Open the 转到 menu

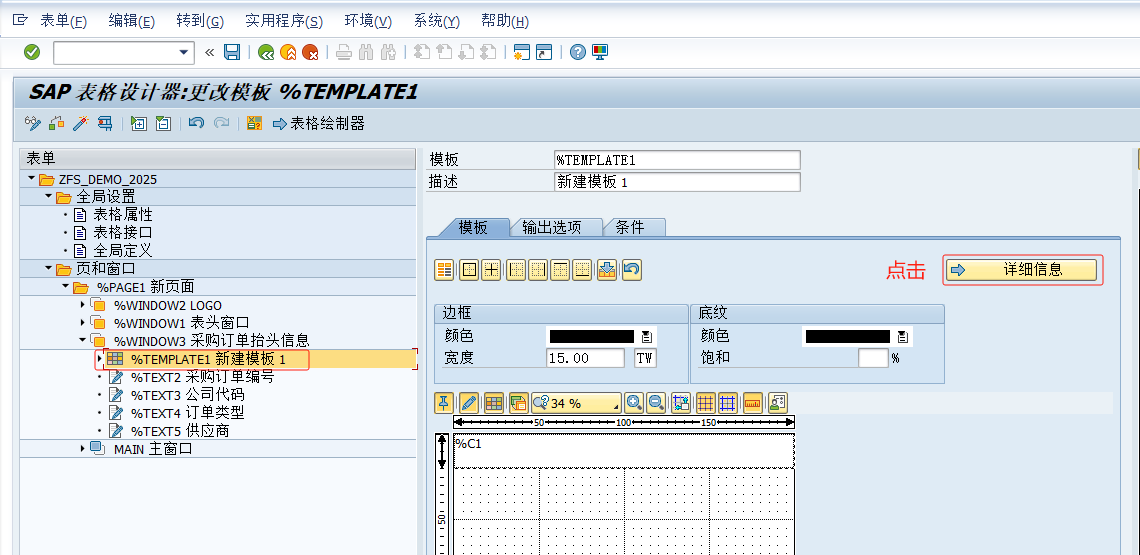200,21
